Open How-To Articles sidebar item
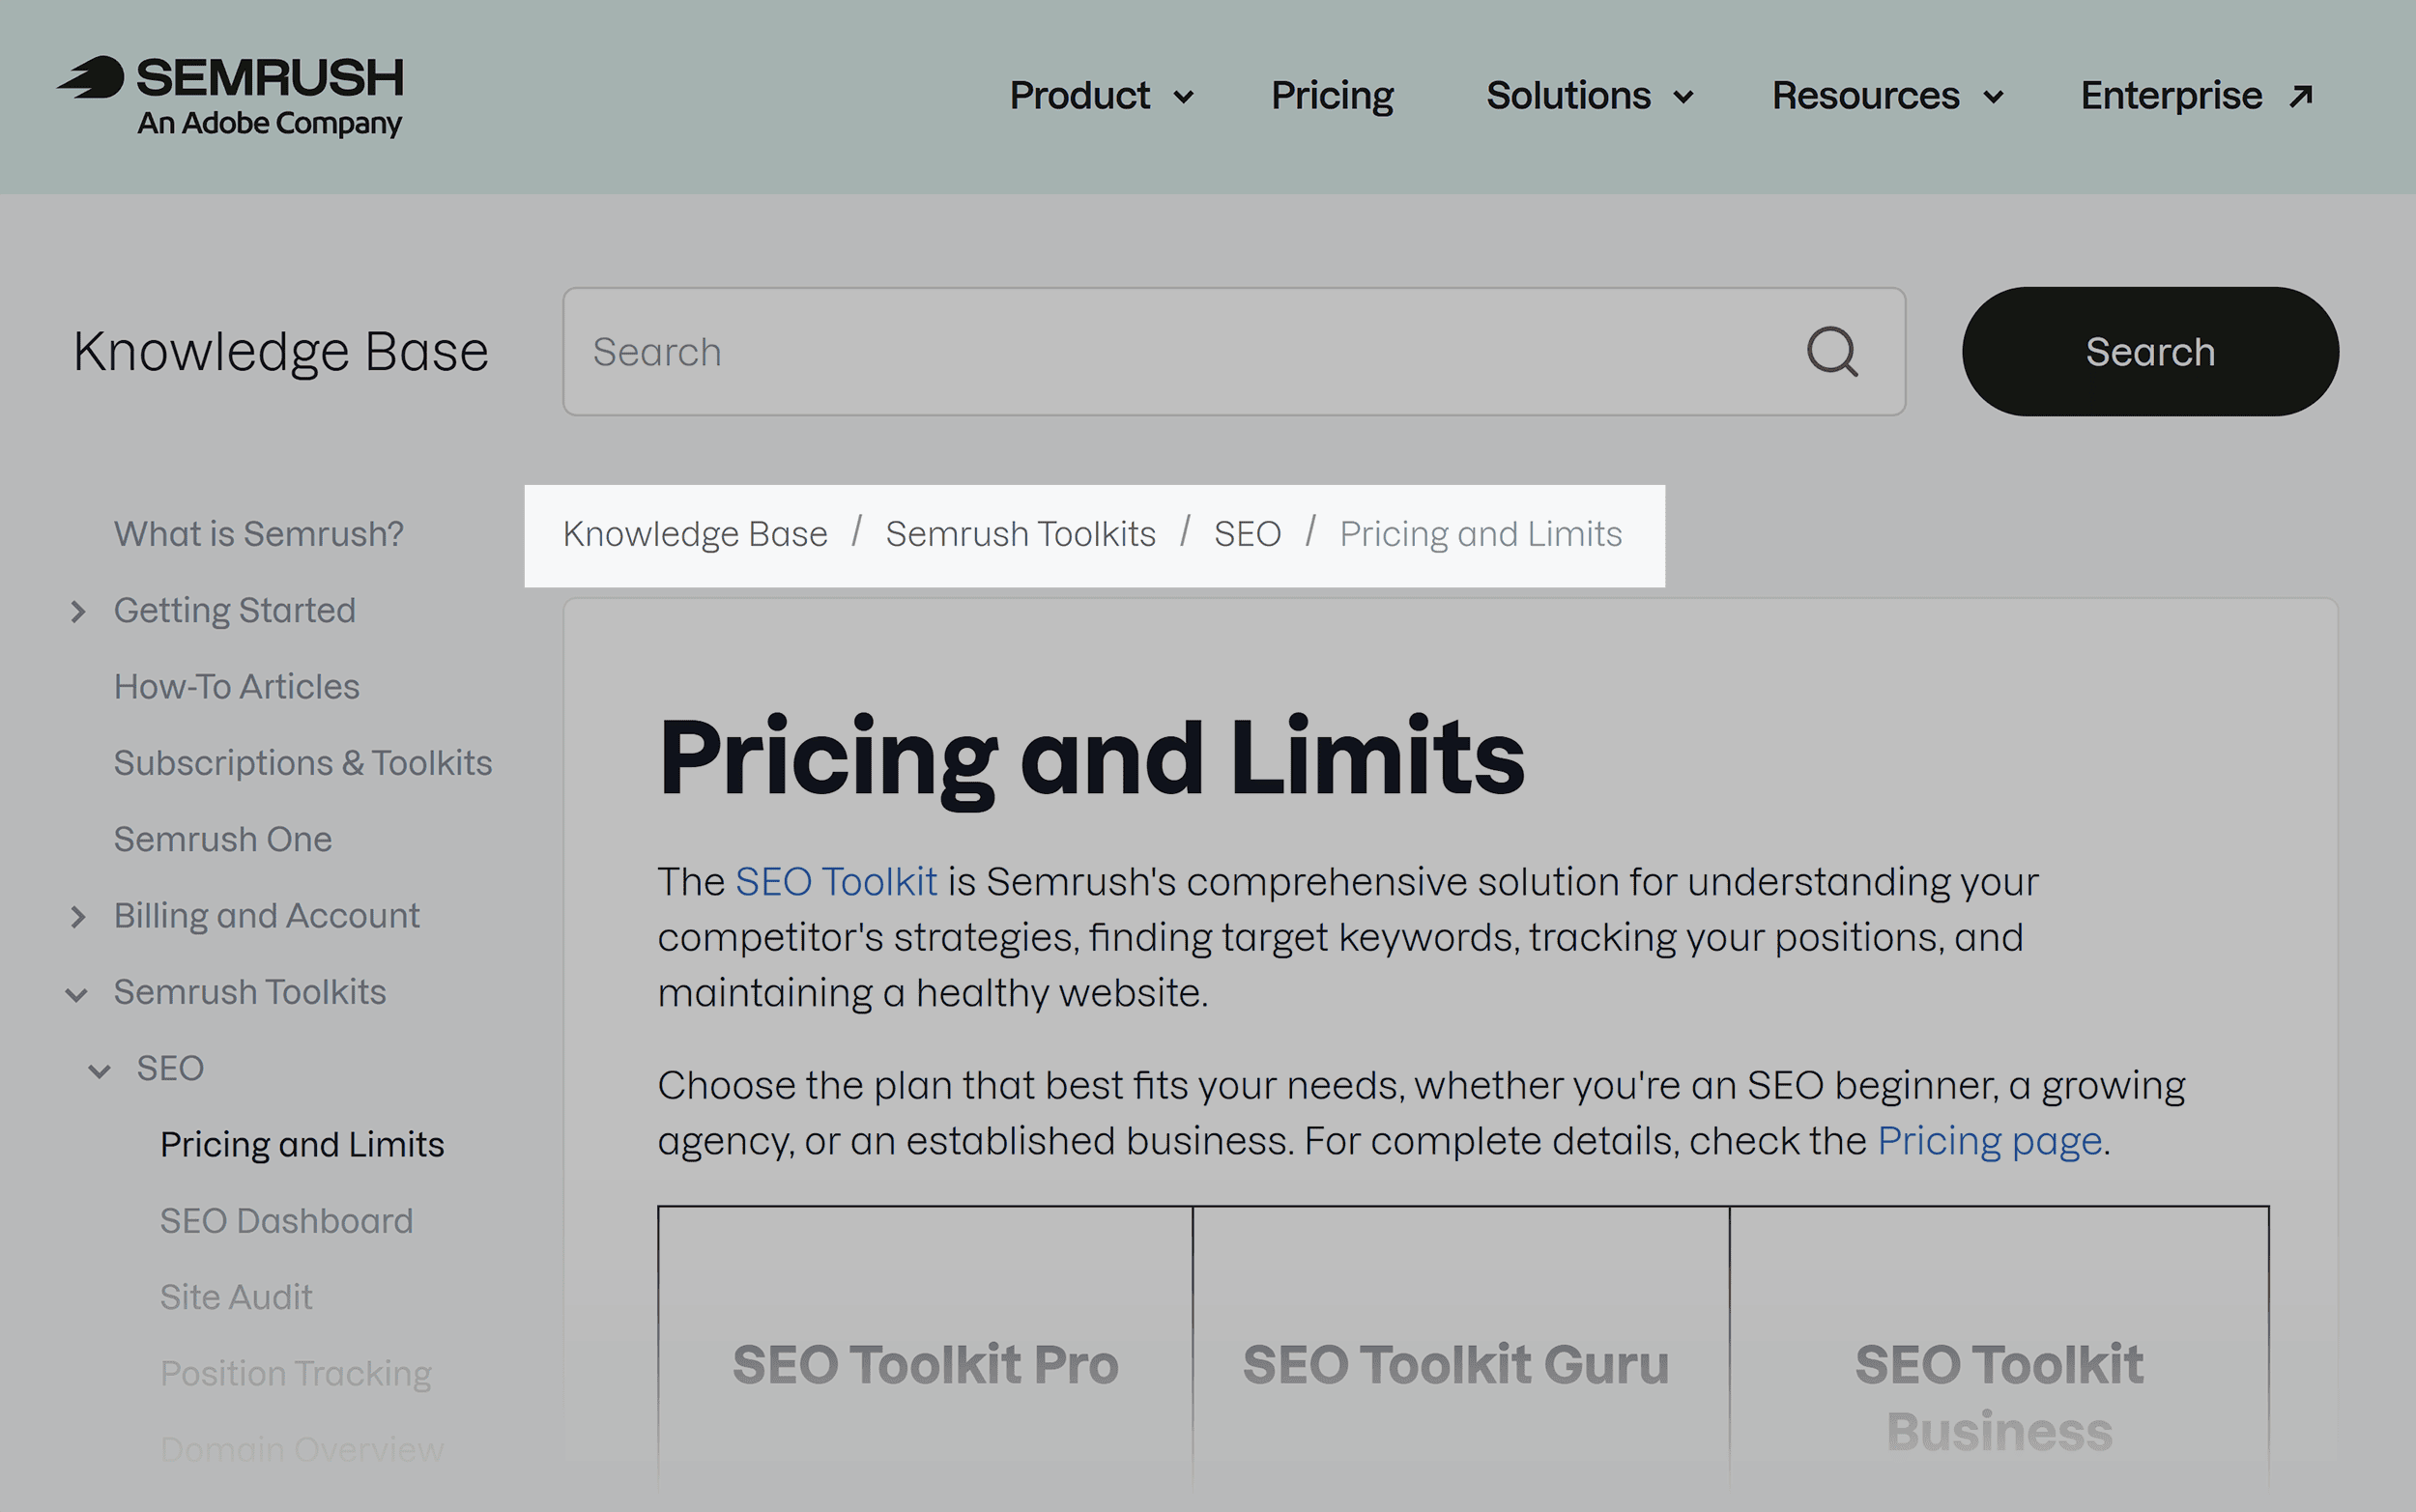Screen dimensions: 2416x1512 (x=236, y=687)
